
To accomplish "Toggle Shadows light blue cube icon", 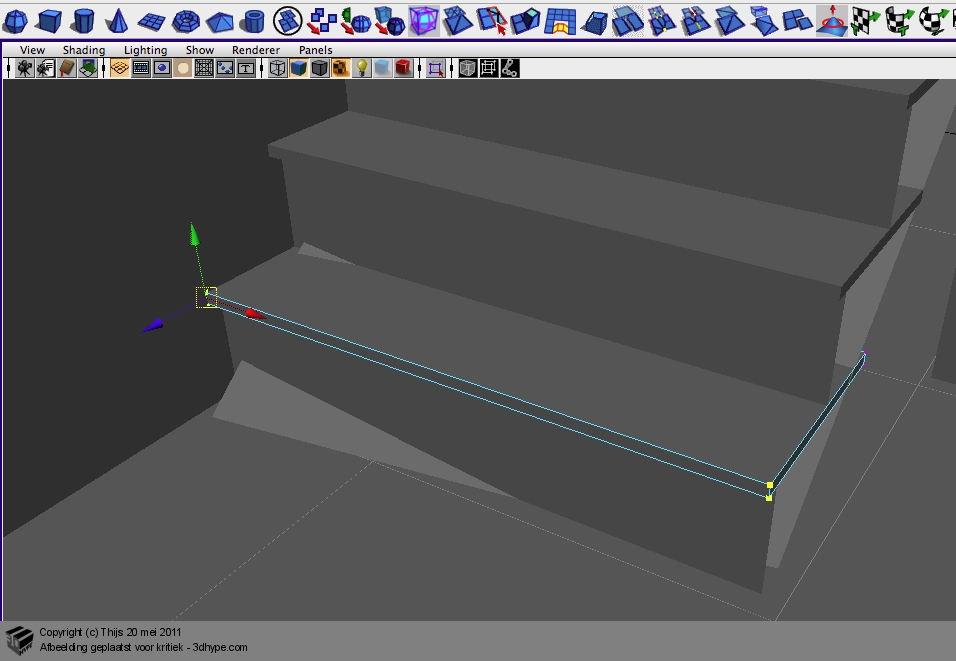I will (x=382, y=68).
